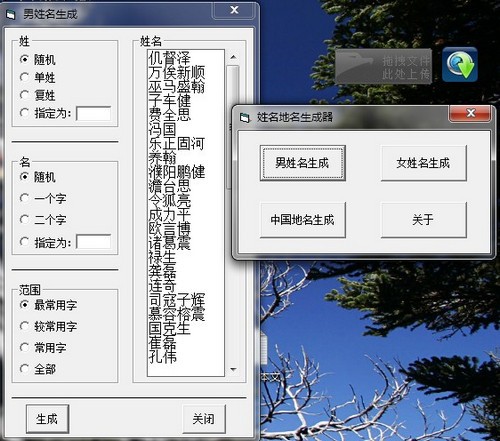Screen dimensions: 500x441
Task: Click the name list scrollbar thumb
Action: (233, 127)
